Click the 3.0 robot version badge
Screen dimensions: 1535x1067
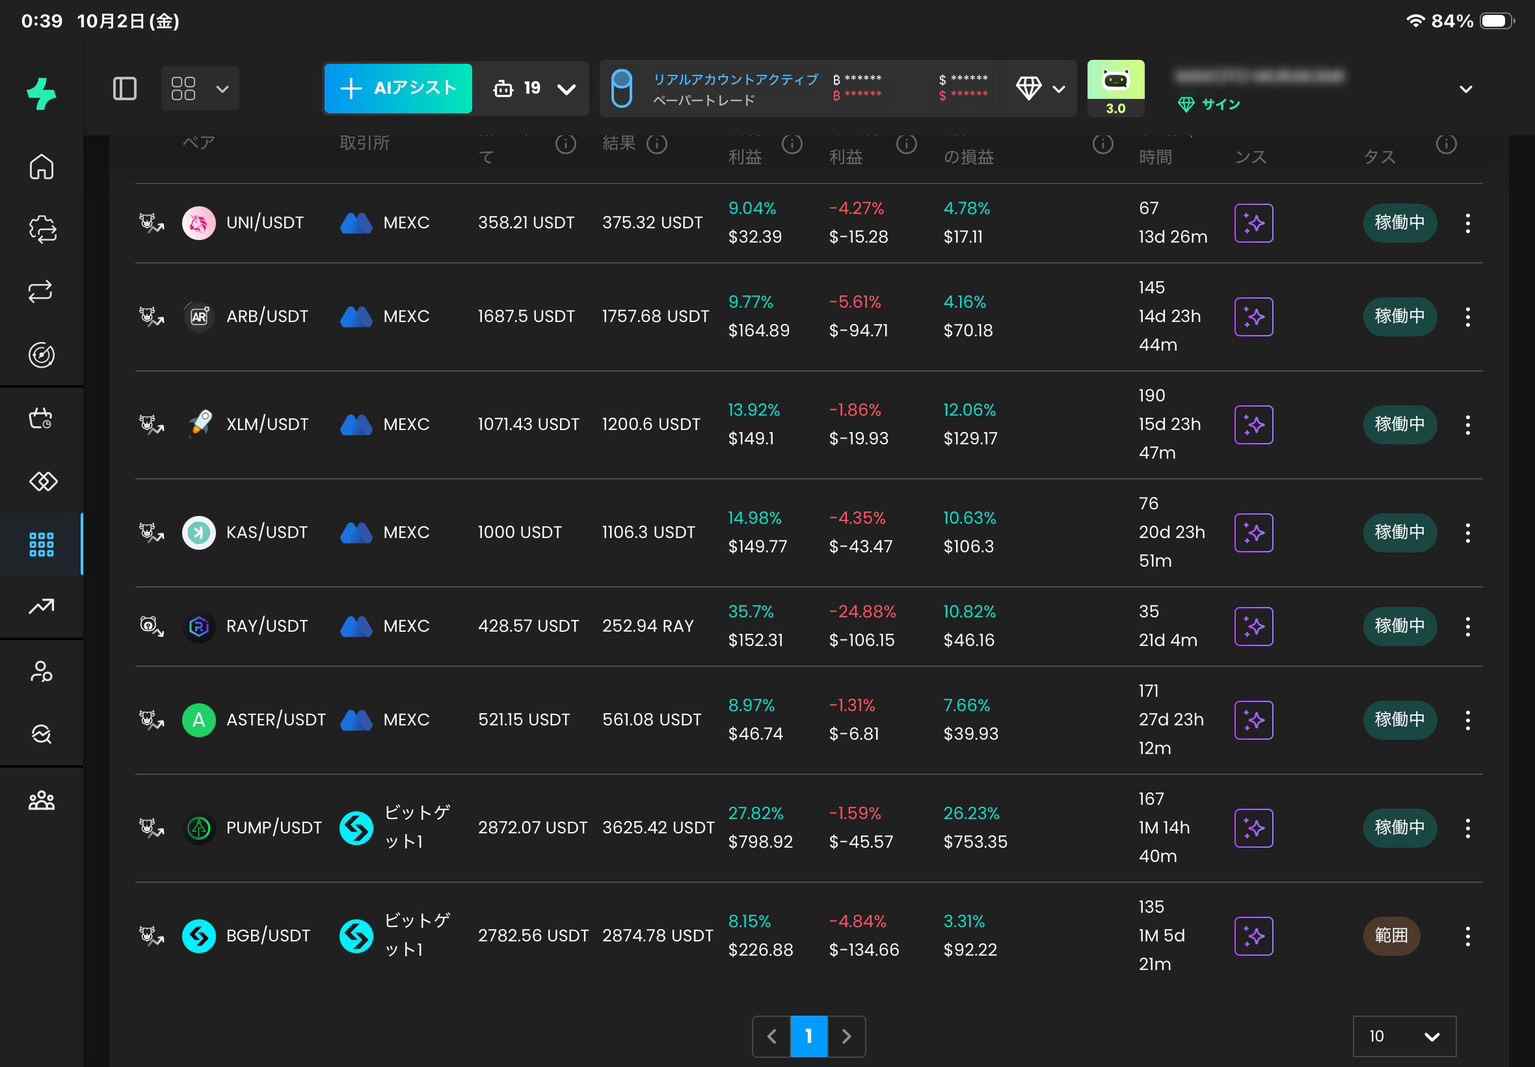[1116, 88]
